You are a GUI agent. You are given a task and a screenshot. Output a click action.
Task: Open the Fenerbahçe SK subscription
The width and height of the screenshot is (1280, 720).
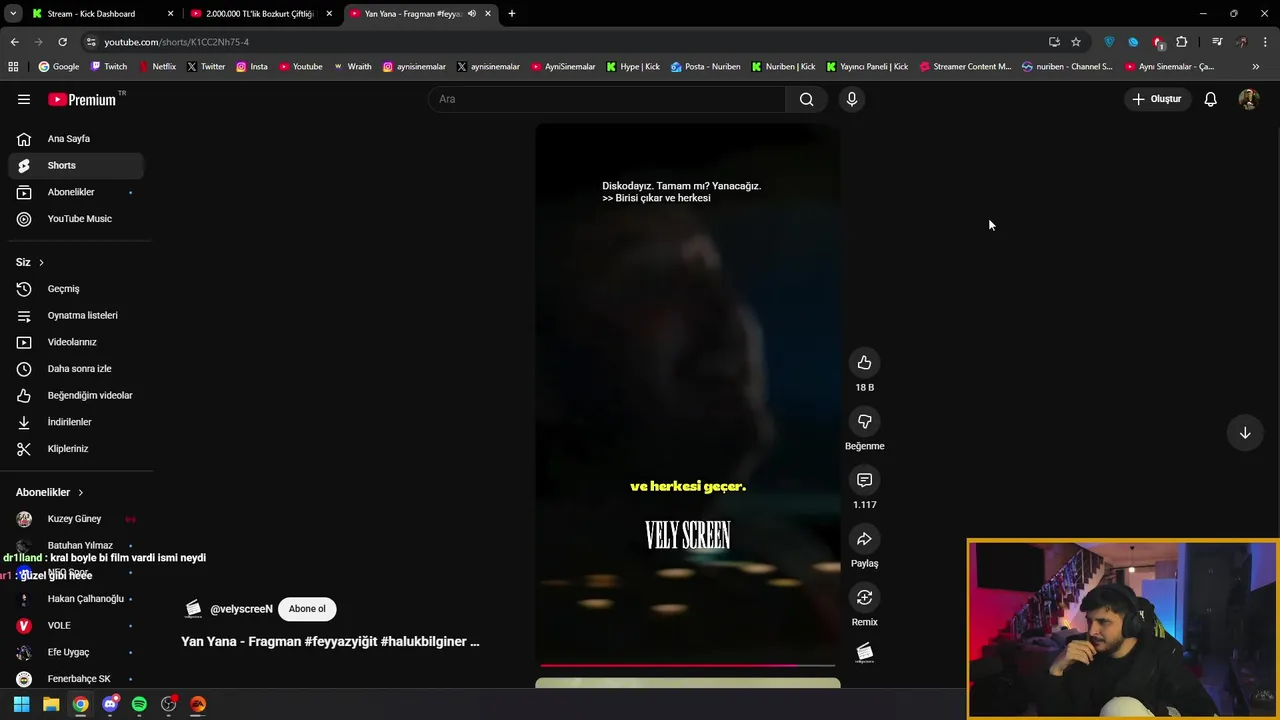[x=76, y=679]
